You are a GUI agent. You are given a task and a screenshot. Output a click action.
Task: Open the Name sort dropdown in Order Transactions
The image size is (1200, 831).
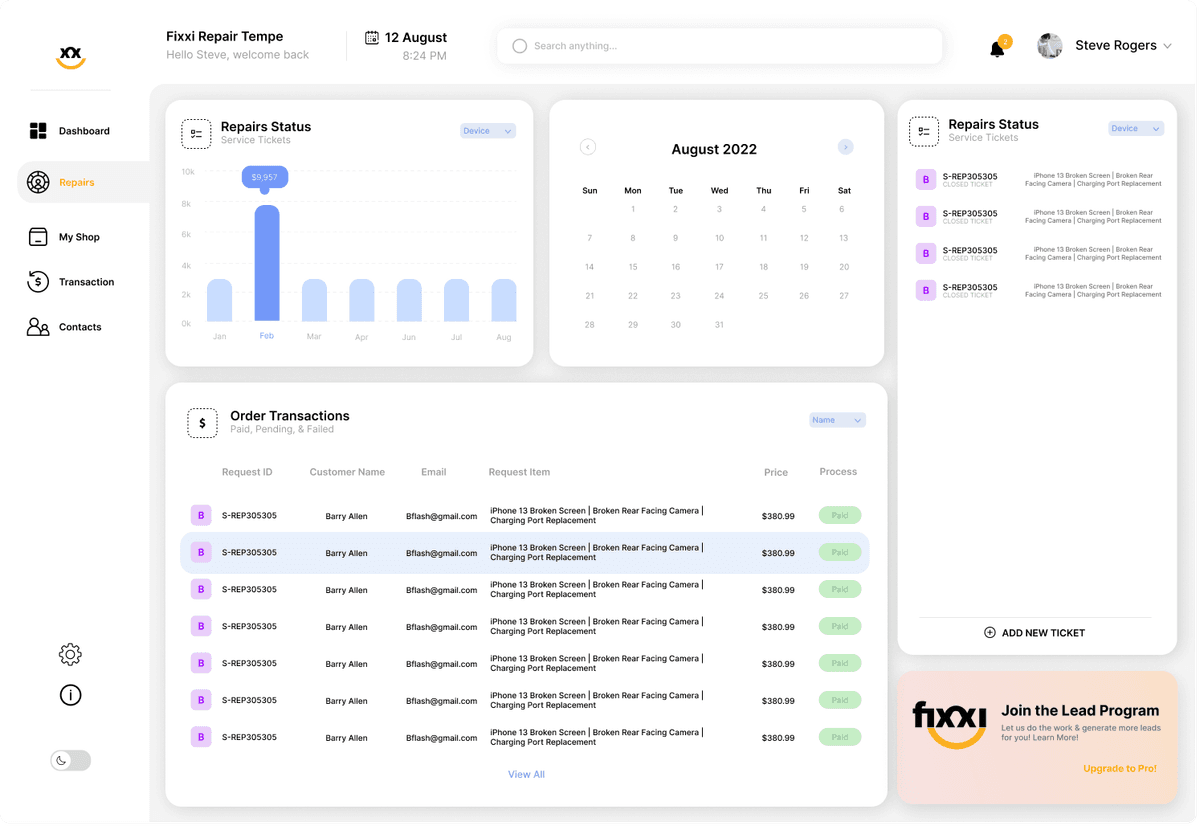click(x=837, y=420)
